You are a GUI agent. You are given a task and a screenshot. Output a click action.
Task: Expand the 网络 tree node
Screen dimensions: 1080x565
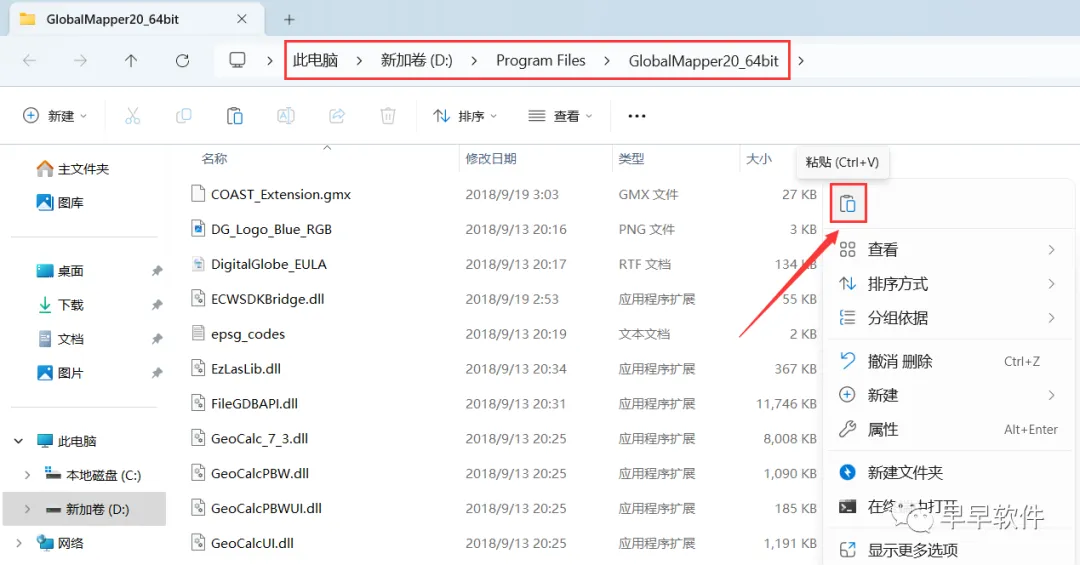coord(19,543)
